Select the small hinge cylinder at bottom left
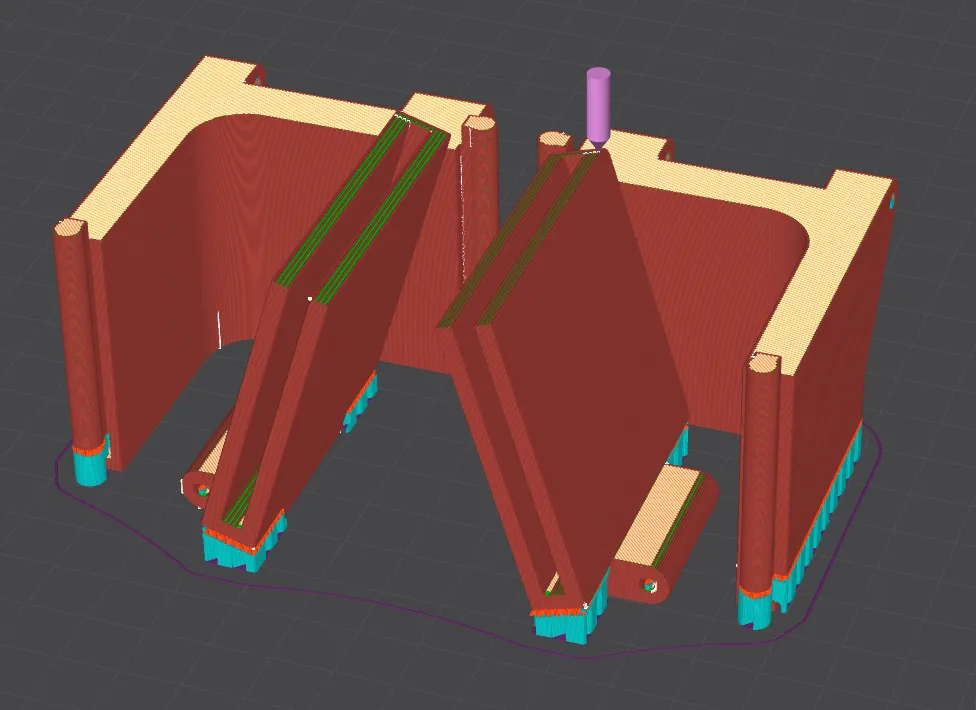 click(x=198, y=488)
